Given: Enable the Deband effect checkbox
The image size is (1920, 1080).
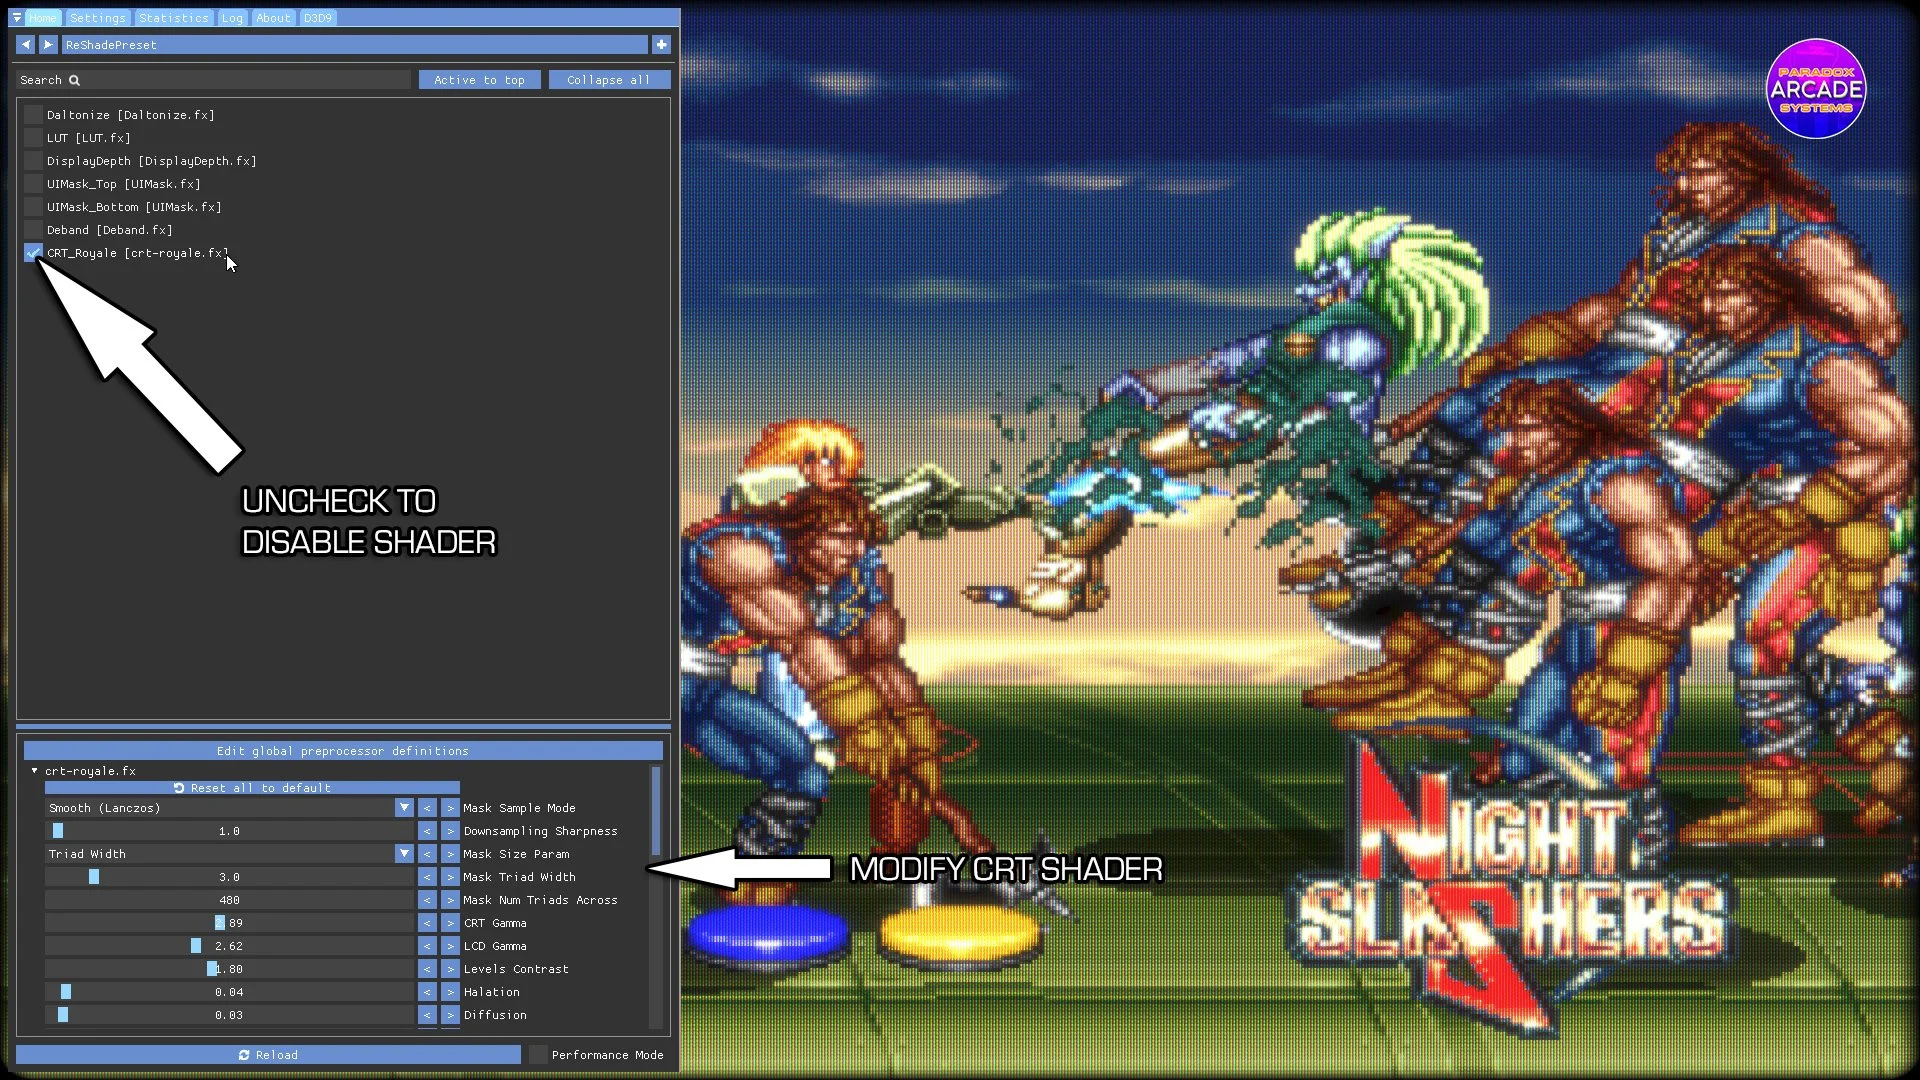Looking at the screenshot, I should pyautogui.click(x=33, y=230).
